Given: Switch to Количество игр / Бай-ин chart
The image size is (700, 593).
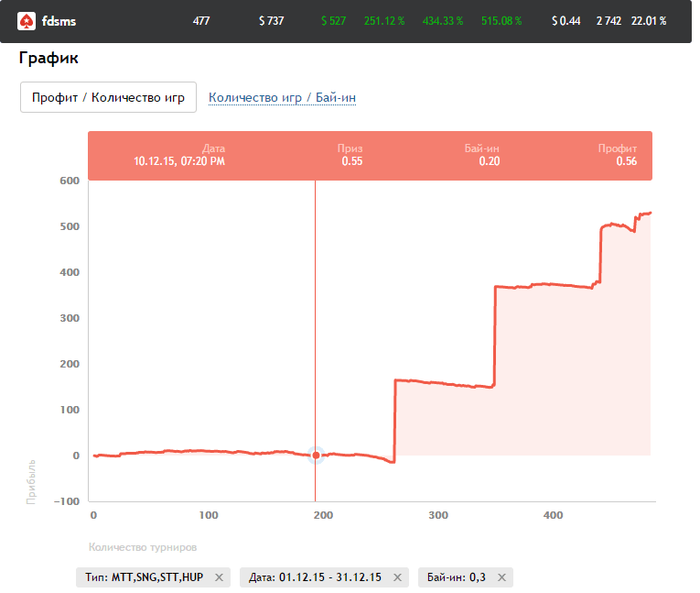Looking at the screenshot, I should (282, 97).
